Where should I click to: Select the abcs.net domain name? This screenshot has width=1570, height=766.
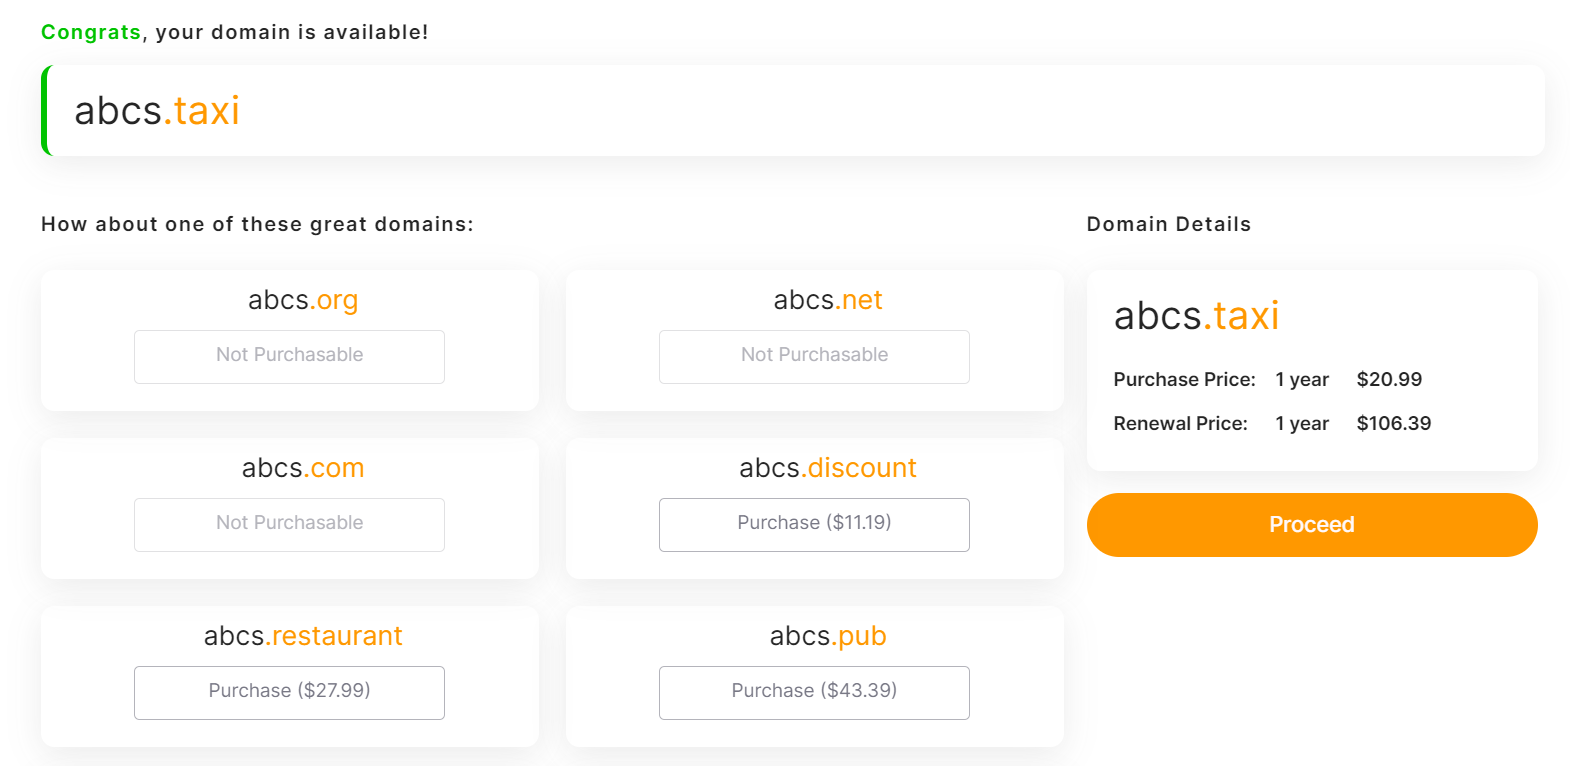[828, 300]
